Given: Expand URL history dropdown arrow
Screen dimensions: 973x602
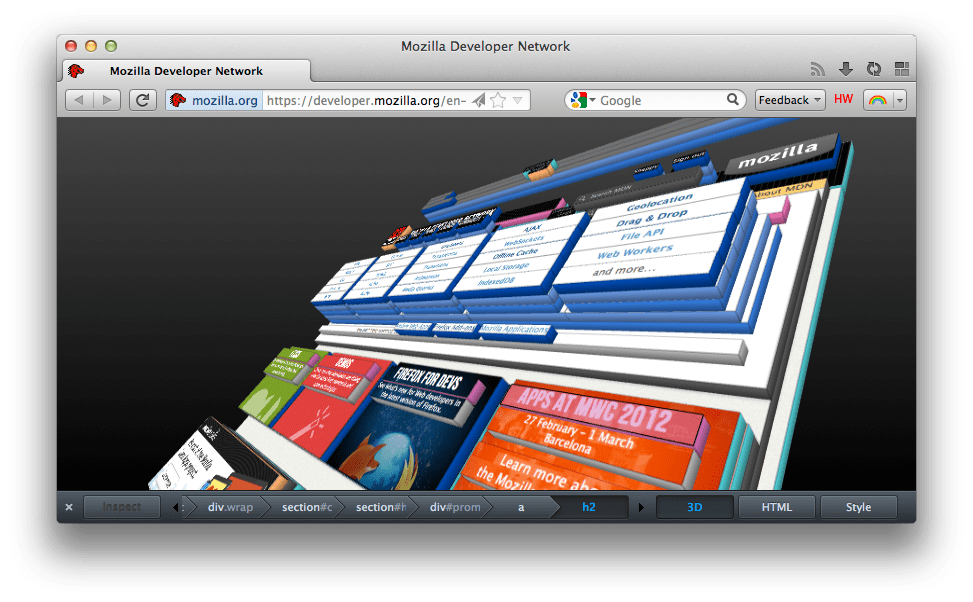Looking at the screenshot, I should pos(517,100).
